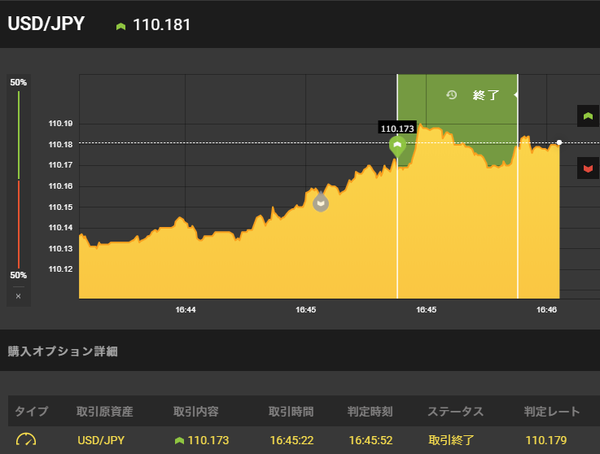
Task: Click the 16:45:52 expiry time cell
Action: point(371,440)
